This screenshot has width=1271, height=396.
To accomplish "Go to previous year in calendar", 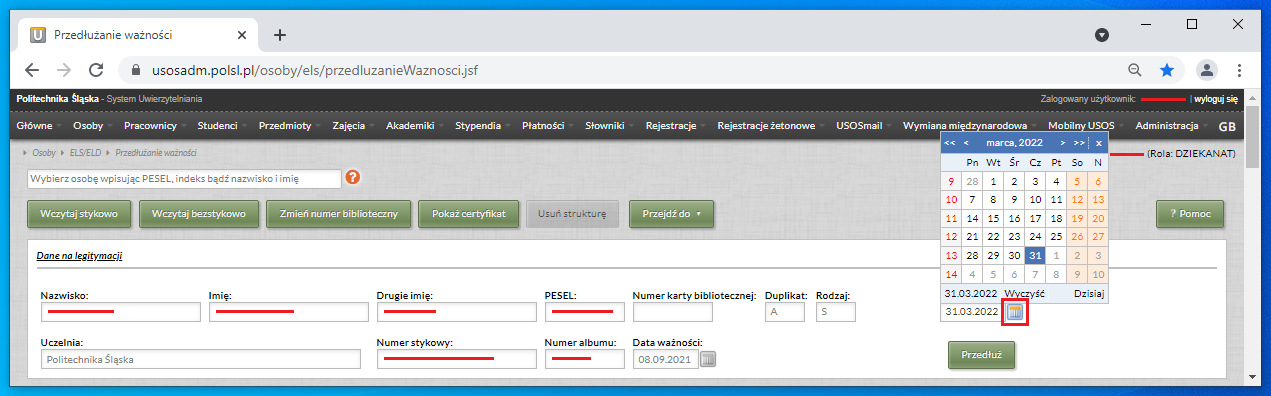I will click(x=950, y=143).
